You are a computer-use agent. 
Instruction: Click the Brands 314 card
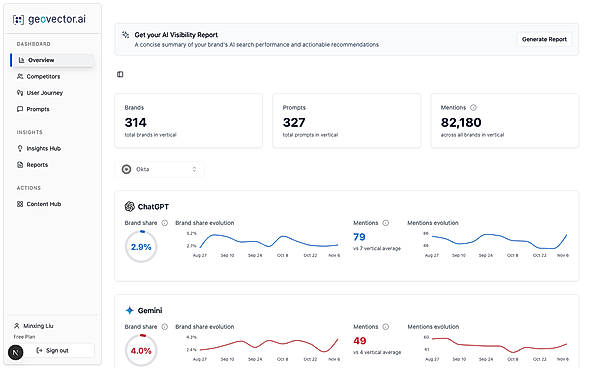click(189, 121)
